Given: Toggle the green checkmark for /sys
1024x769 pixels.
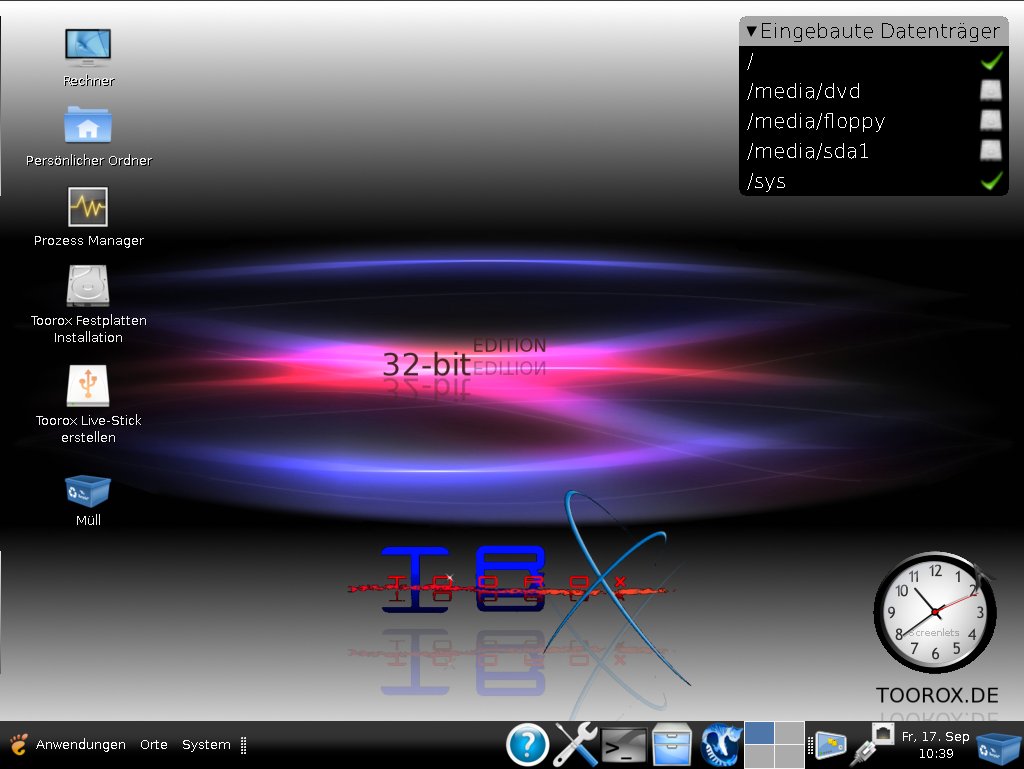Looking at the screenshot, I should point(991,181).
